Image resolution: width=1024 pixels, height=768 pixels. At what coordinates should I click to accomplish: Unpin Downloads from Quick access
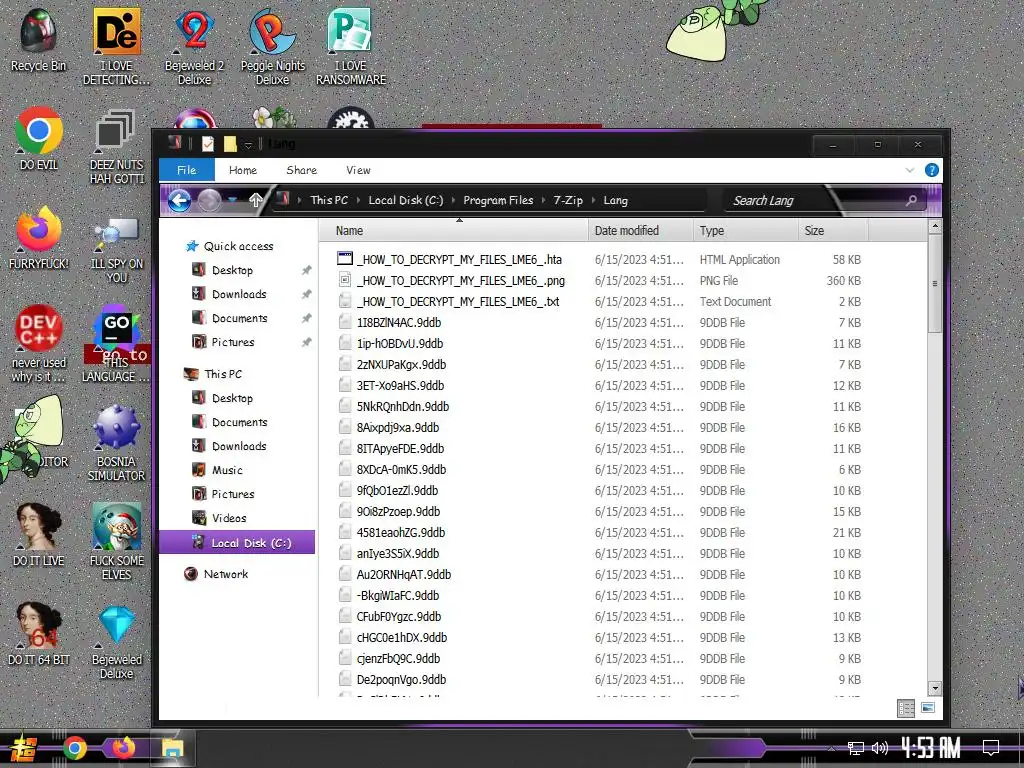(306, 295)
